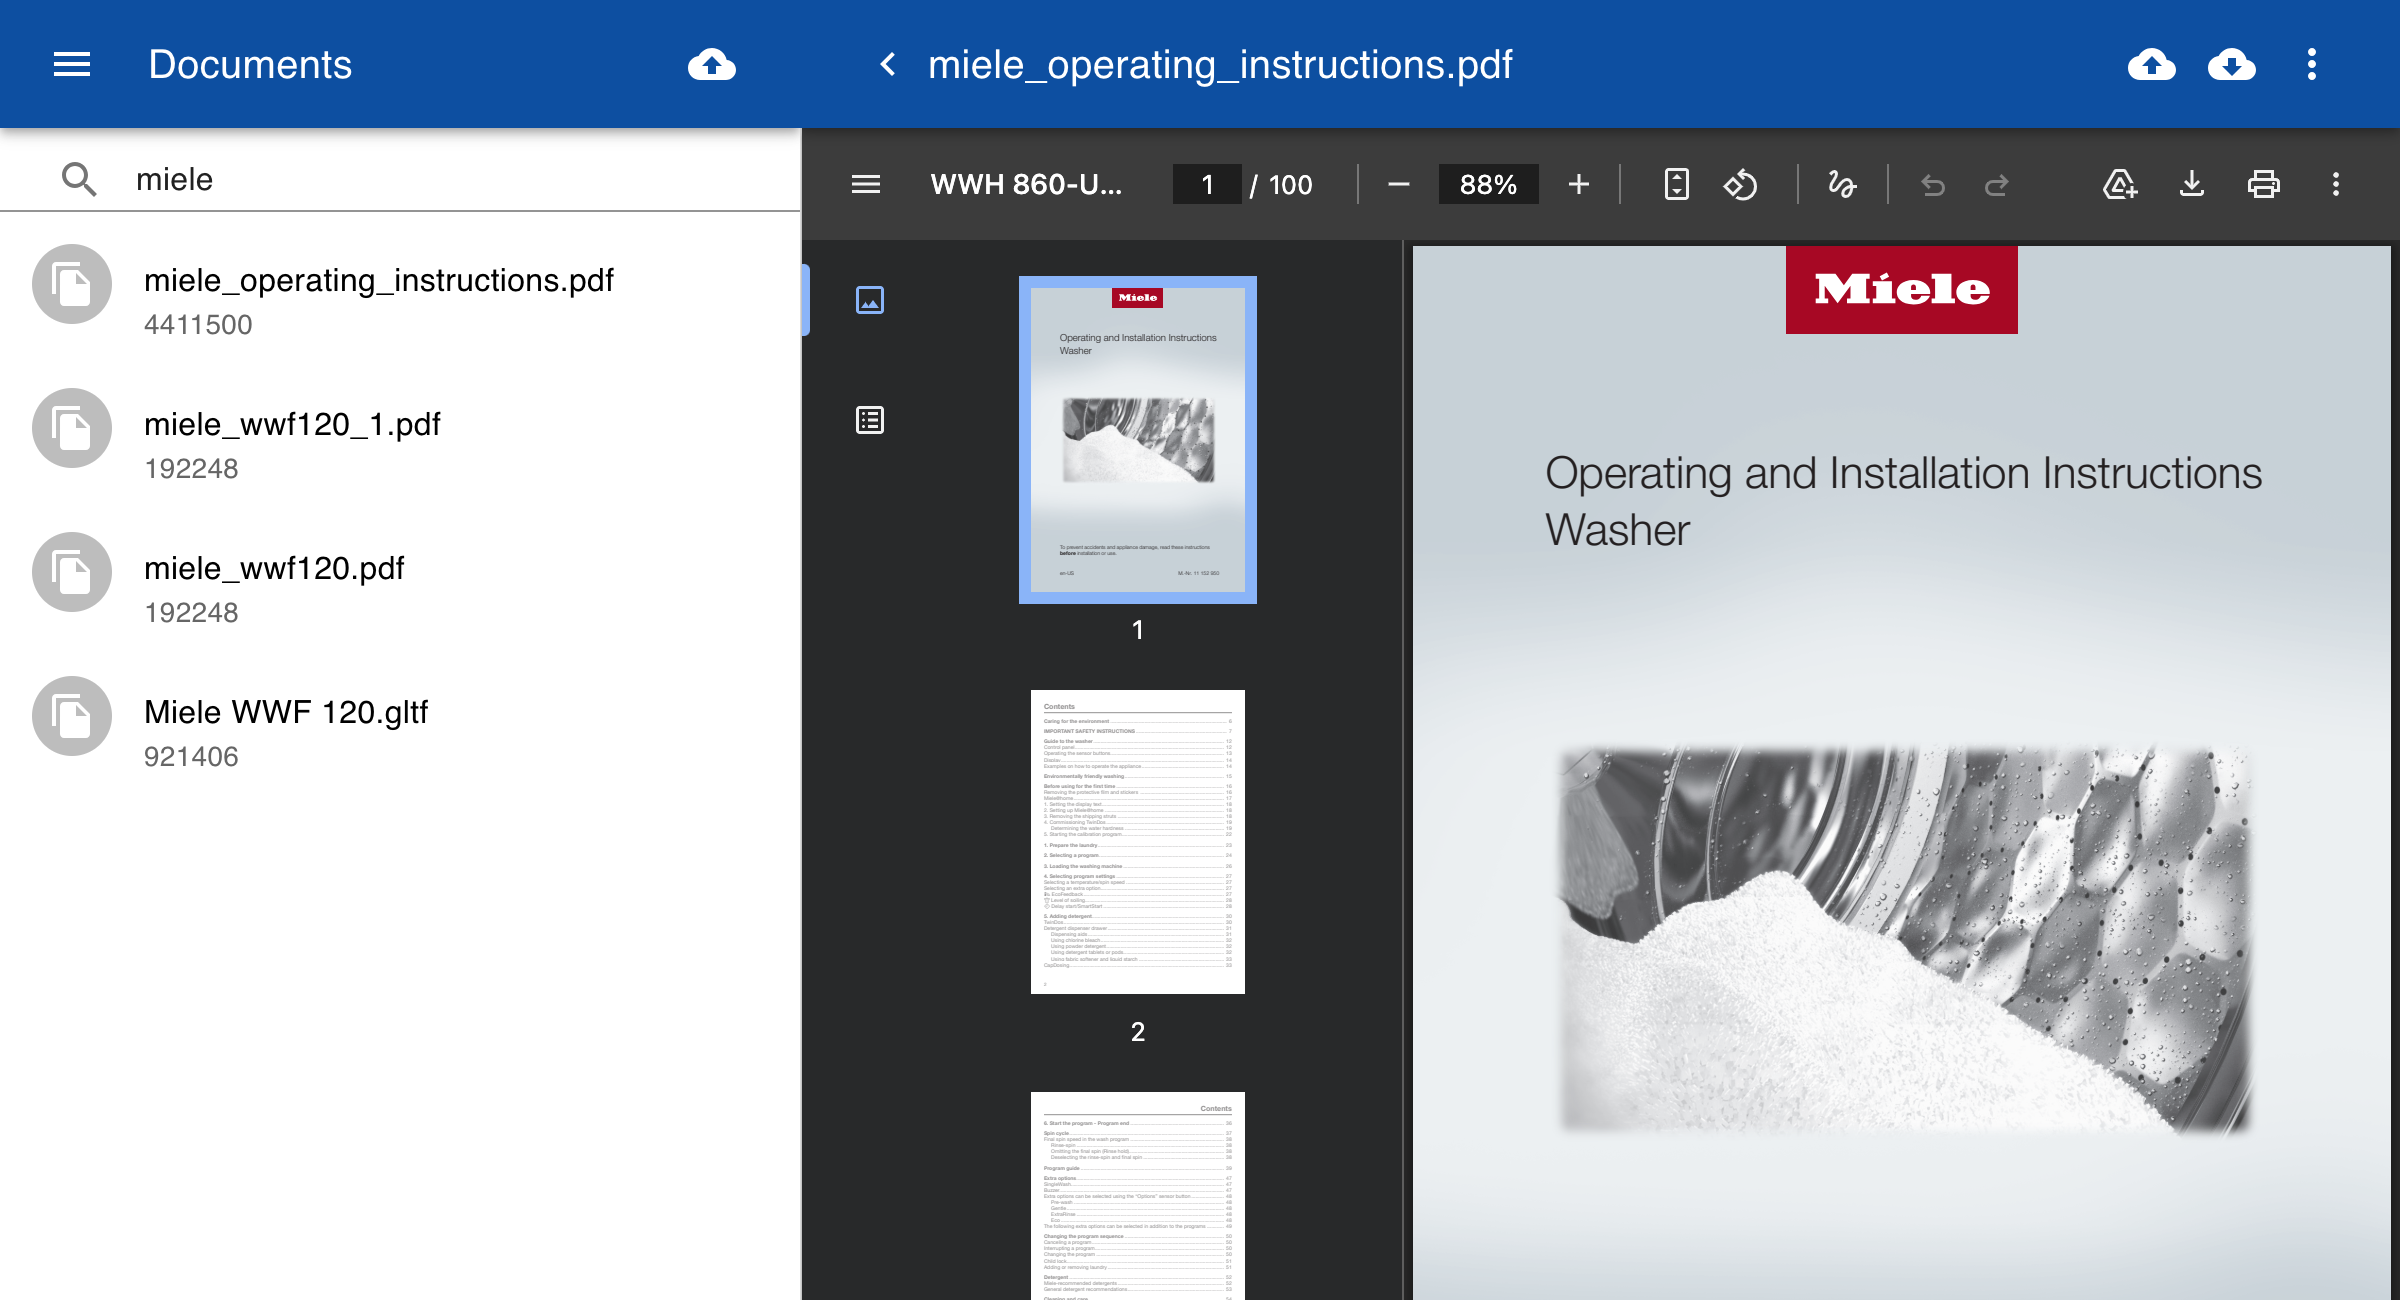Activate the draw annotation tool

point(1842,184)
